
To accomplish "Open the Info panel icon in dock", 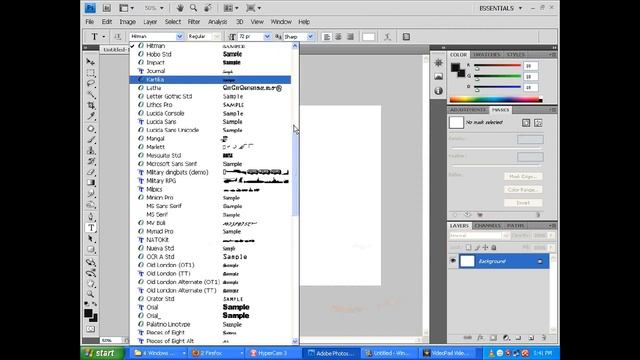I will click(438, 91).
